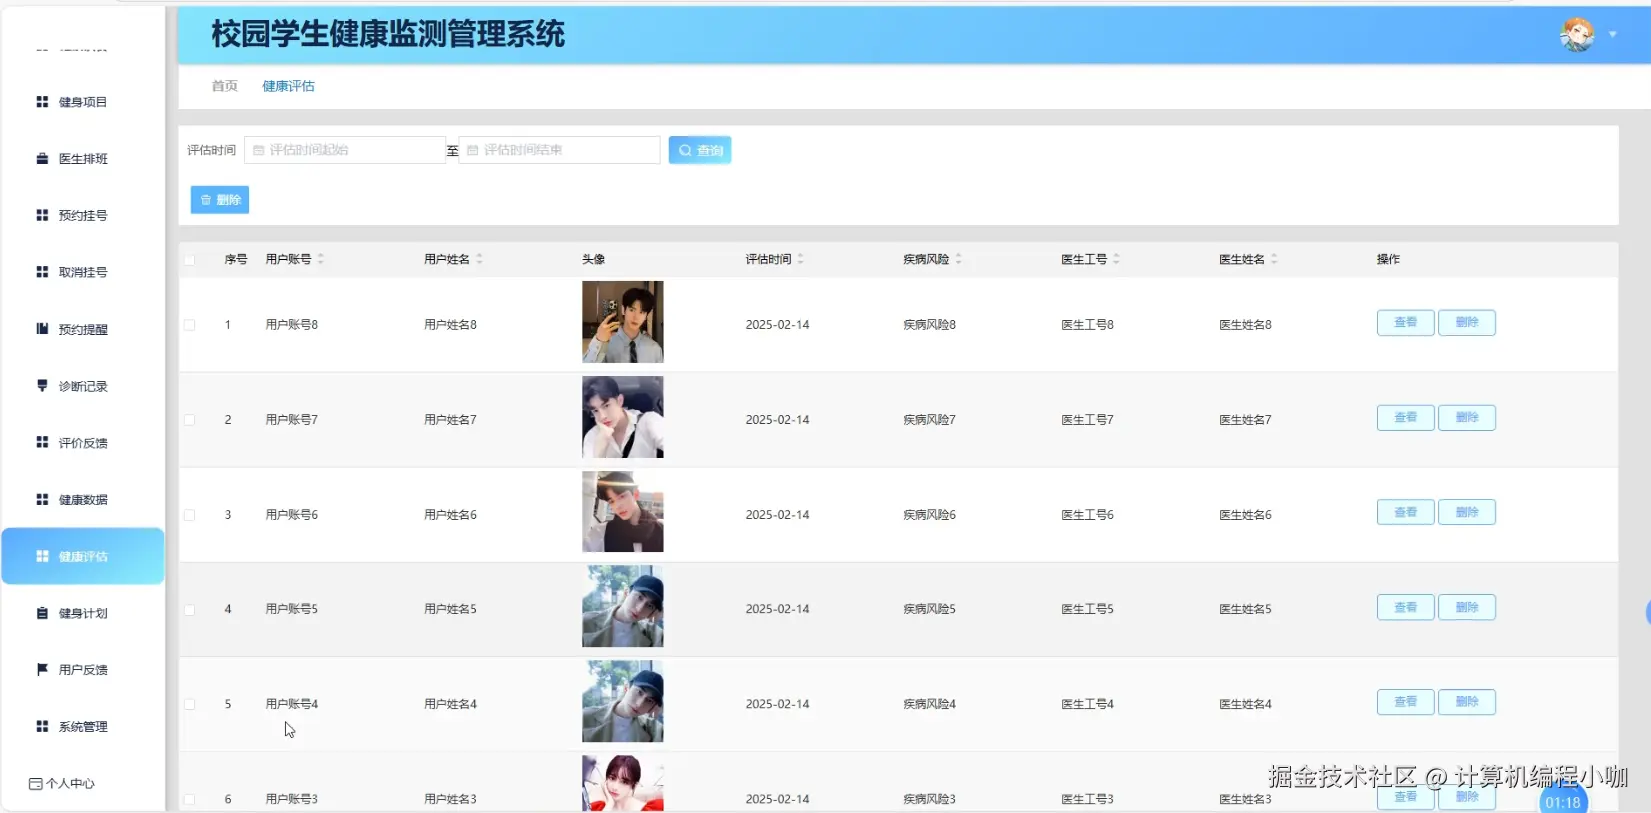This screenshot has width=1651, height=813.
Task: Check the row 5 checkbox (用户账号4)
Action: 190,704
